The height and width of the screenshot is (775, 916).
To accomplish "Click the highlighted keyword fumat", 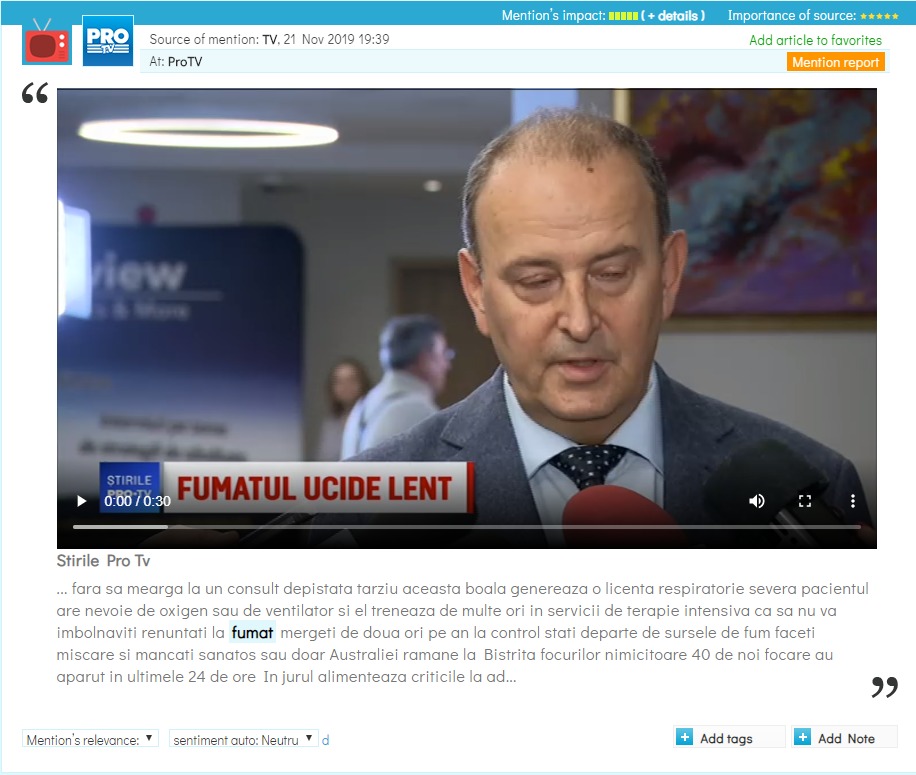I will coord(252,632).
